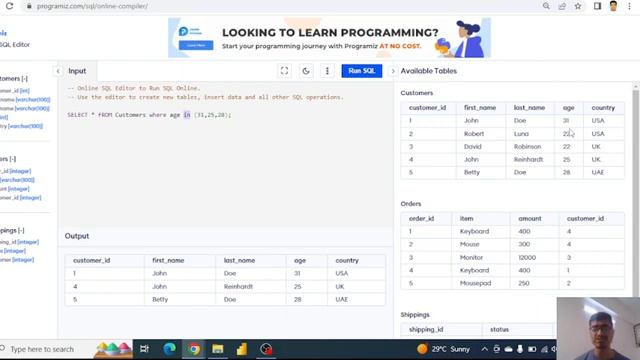Click the shipping_id column header
Screen dimensions: 640x360
pyautogui.click(x=426, y=329)
